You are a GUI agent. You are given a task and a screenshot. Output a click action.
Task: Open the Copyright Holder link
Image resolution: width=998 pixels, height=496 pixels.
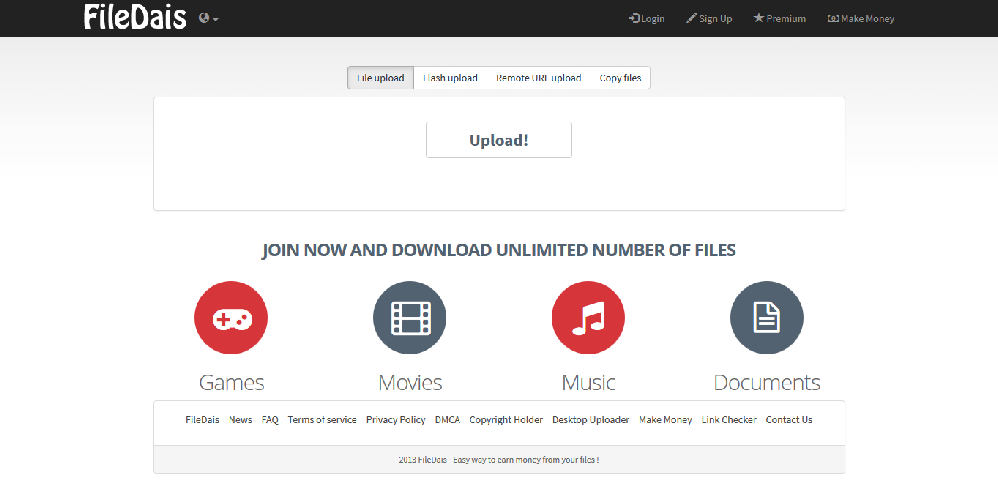tap(506, 420)
